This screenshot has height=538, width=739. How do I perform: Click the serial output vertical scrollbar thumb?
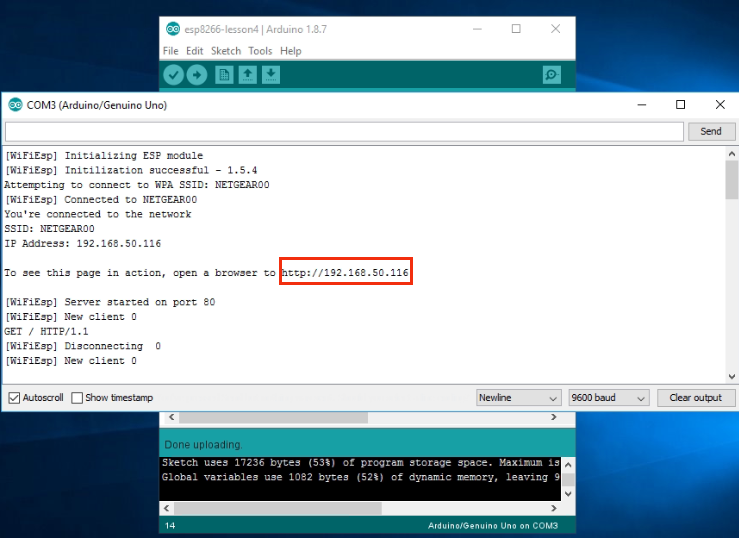(x=731, y=180)
